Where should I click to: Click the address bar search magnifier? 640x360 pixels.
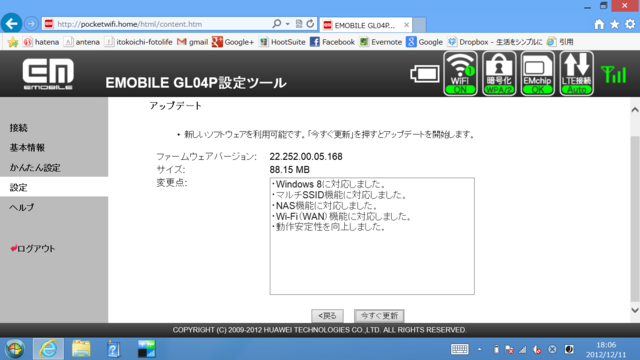pyautogui.click(x=276, y=24)
